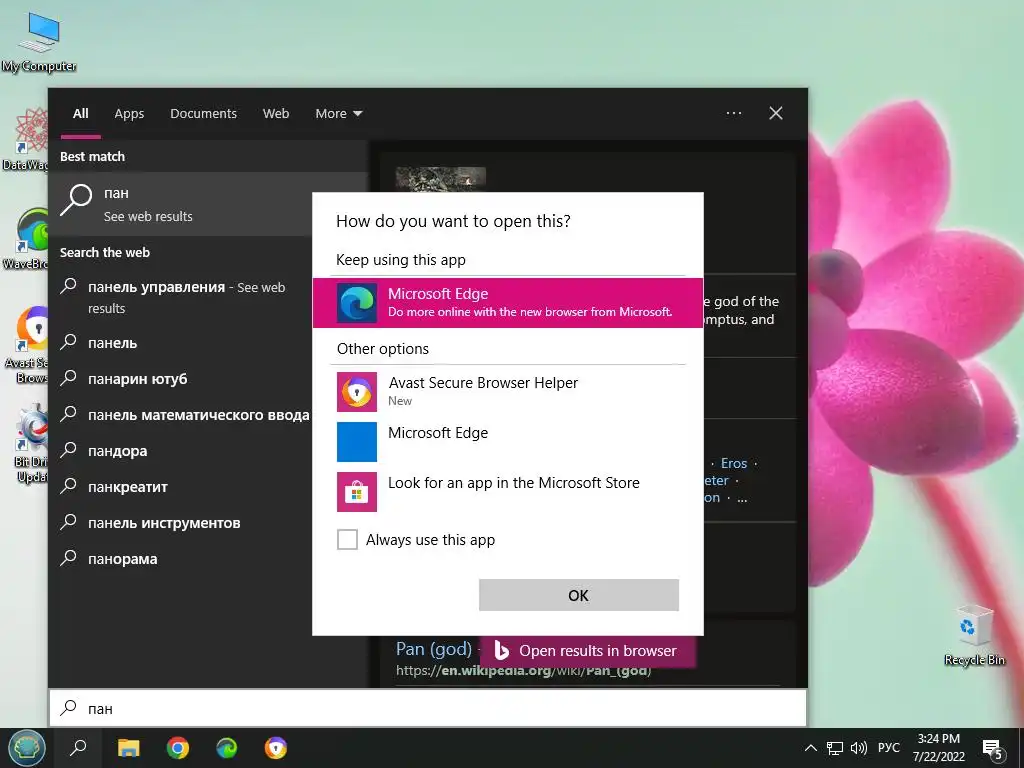Close the search panel with X

point(776,113)
